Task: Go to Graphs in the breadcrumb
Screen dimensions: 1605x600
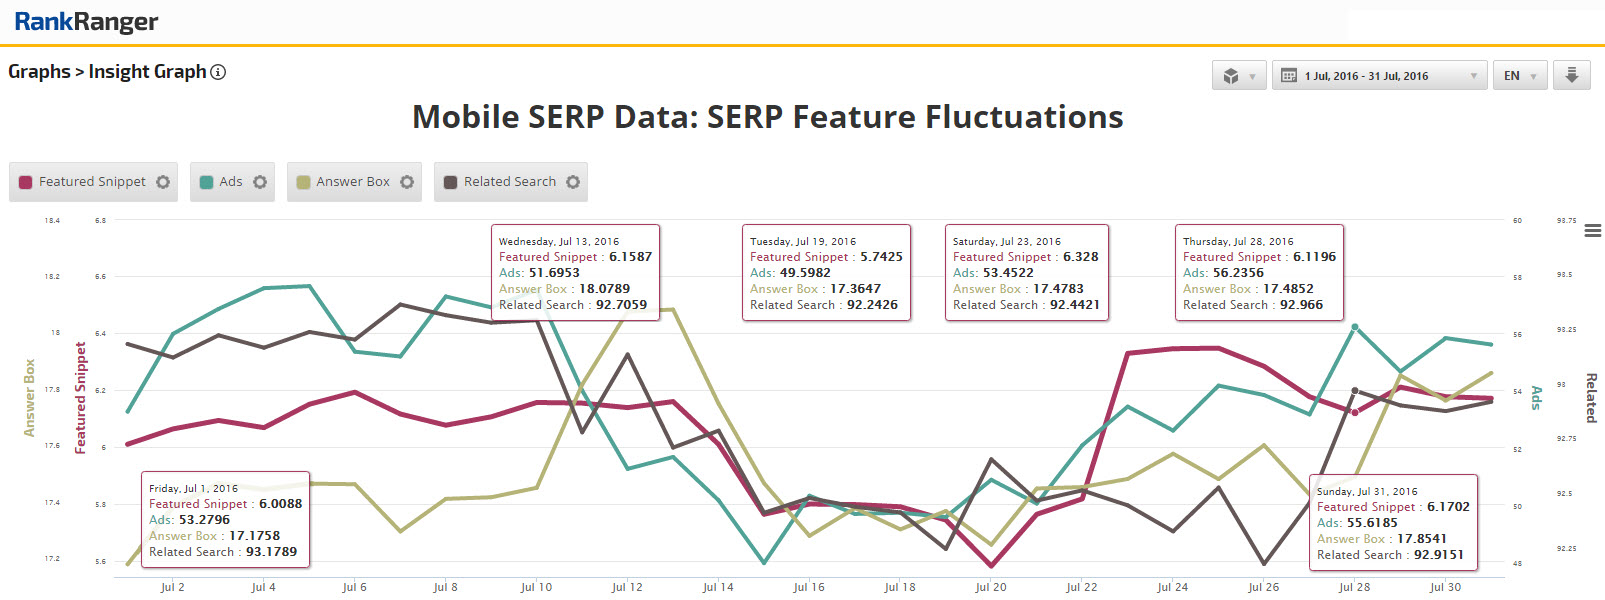Action: 39,72
